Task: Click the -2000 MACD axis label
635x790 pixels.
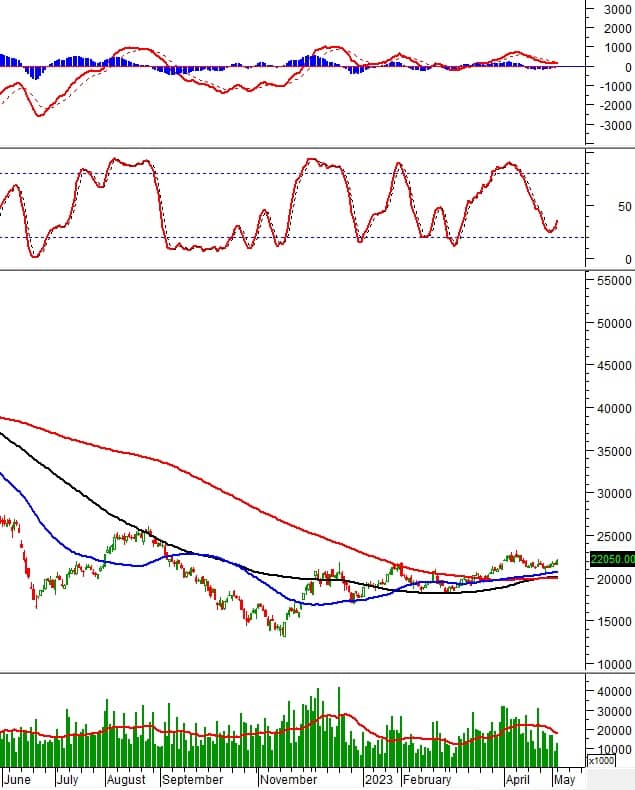Action: [616, 106]
